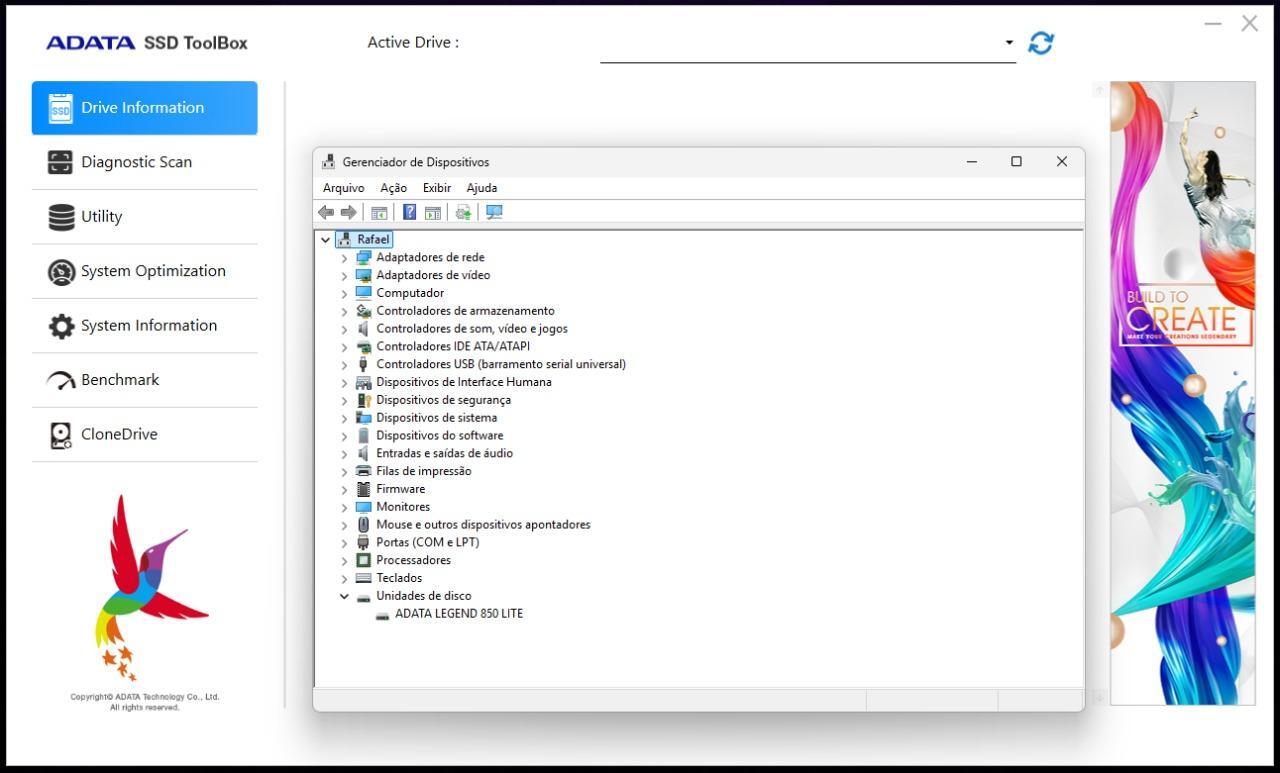The image size is (1280, 773).
Task: Click the Adaptadores de rede network icon
Action: (x=363, y=258)
